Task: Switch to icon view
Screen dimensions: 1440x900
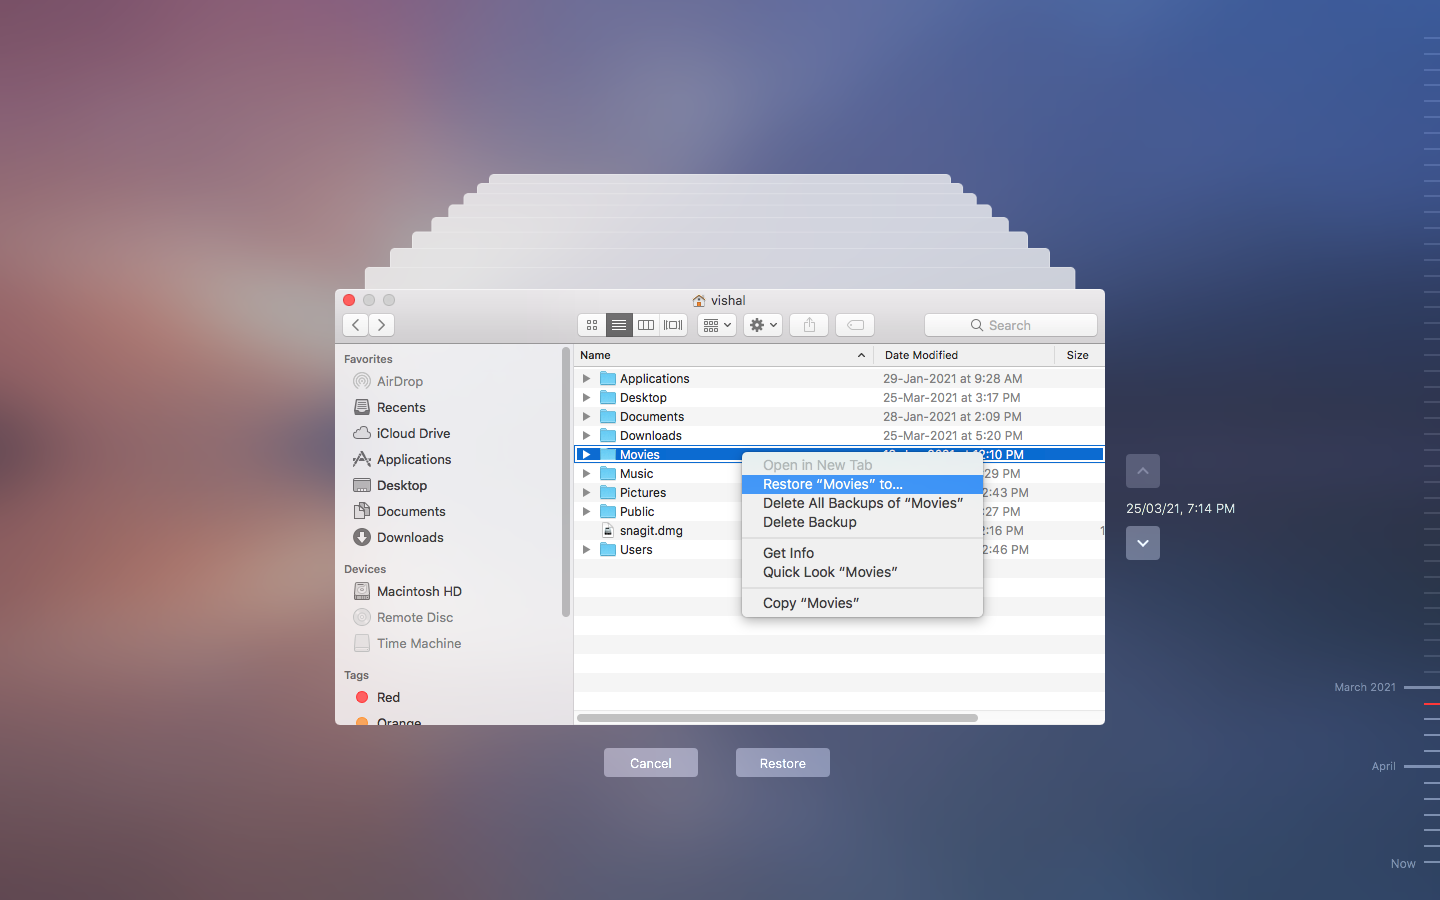Action: [x=591, y=324]
